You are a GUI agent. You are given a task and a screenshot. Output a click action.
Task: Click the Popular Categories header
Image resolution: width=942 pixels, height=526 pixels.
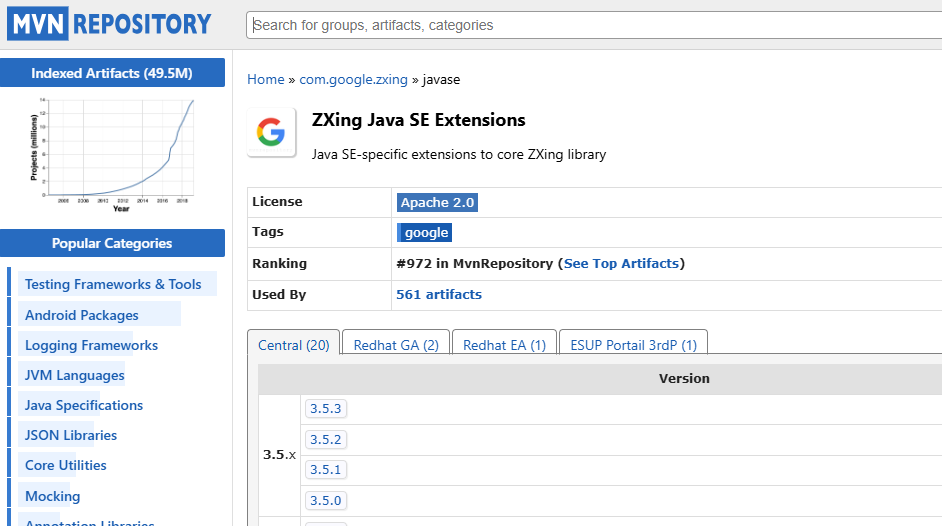coord(112,243)
